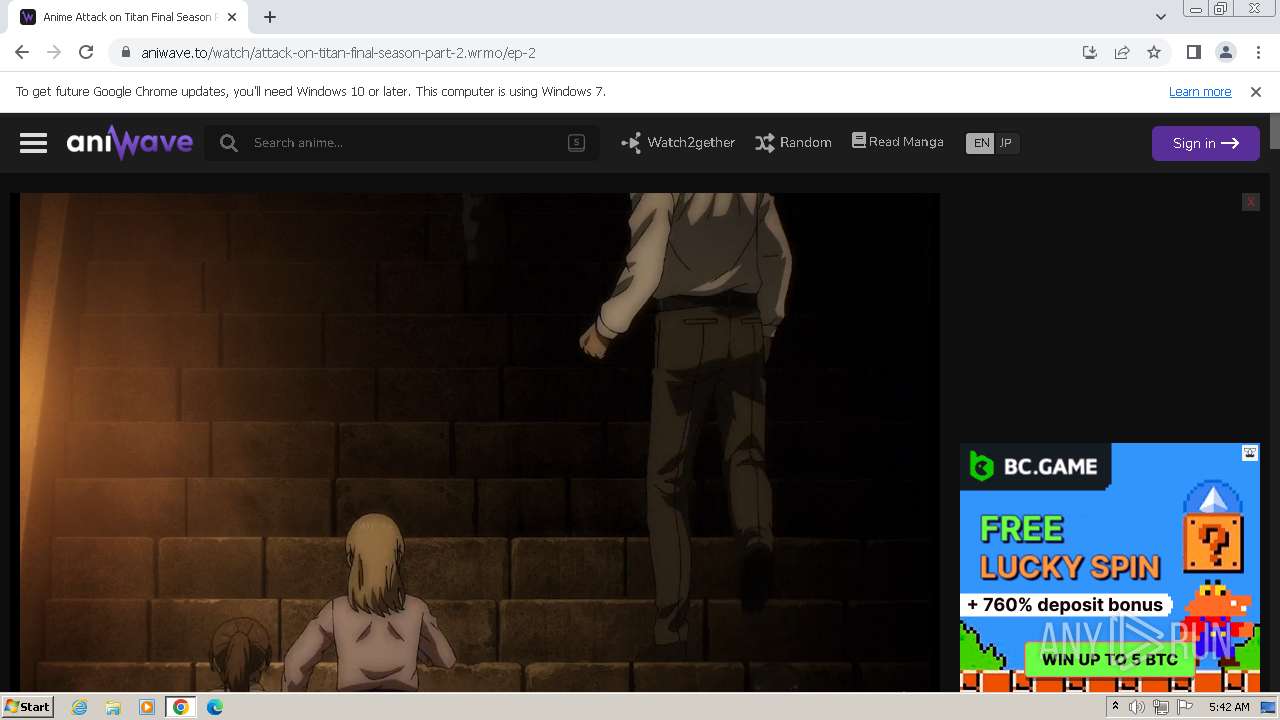Open Windows Media Player taskbar icon
The image size is (1280, 720).
click(147, 707)
